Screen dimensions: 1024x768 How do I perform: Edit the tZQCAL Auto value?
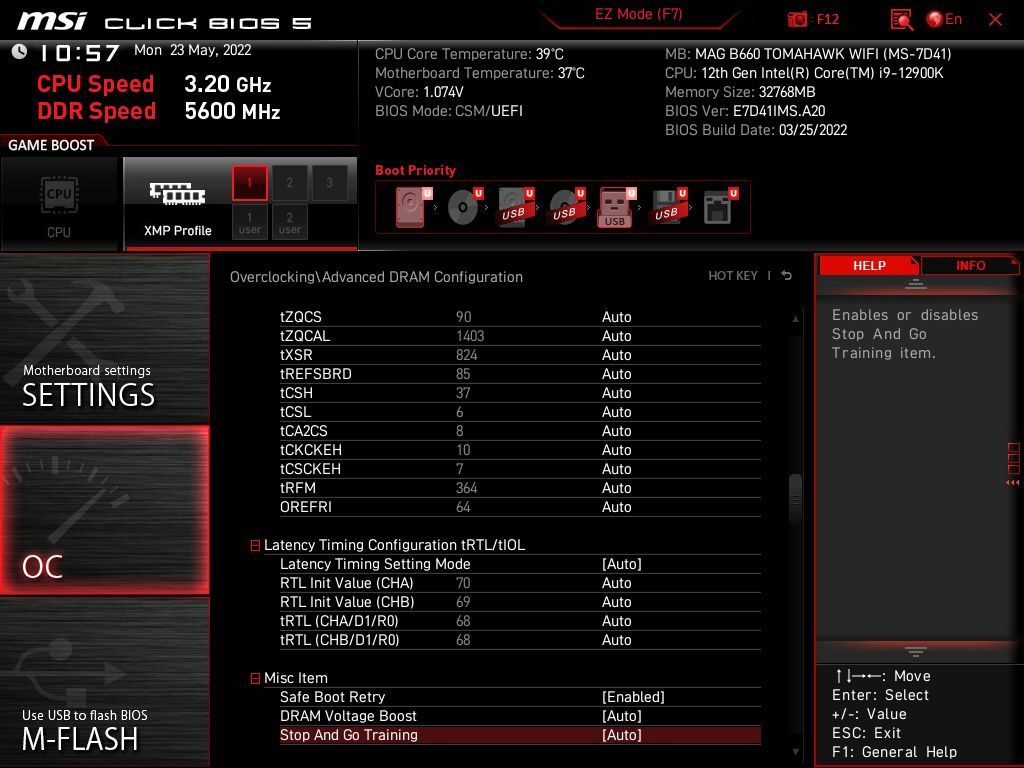coord(616,336)
